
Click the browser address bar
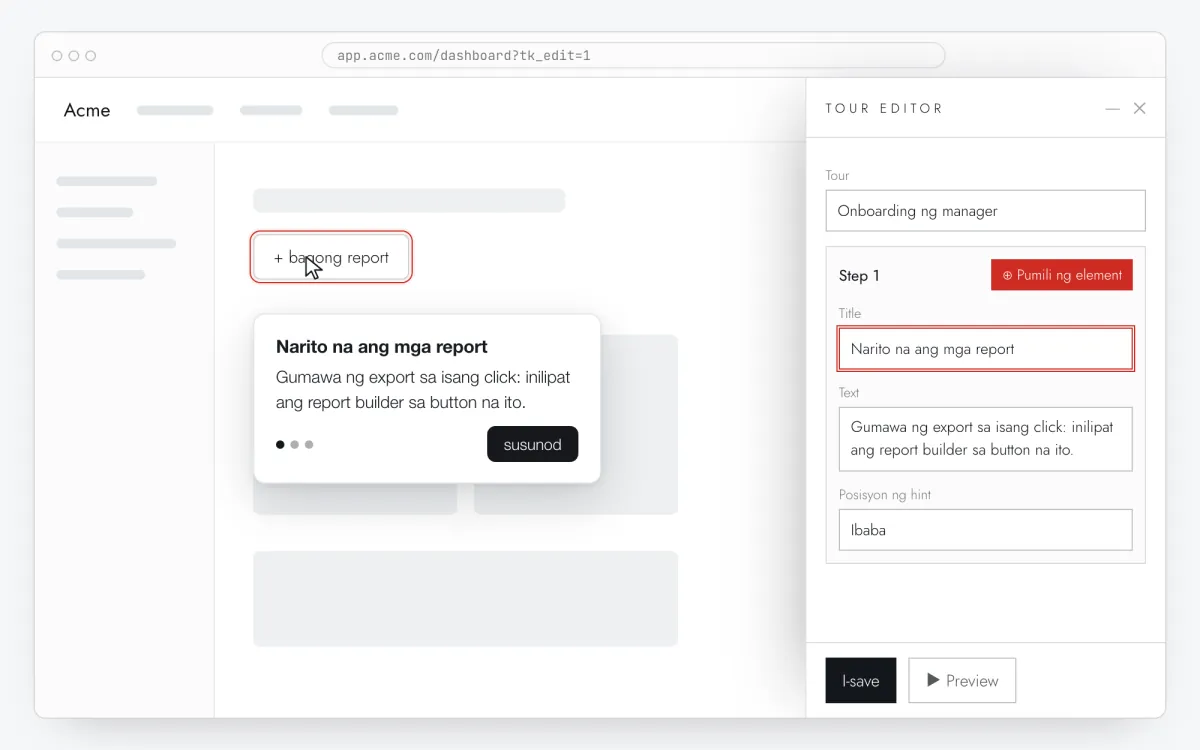(x=633, y=55)
